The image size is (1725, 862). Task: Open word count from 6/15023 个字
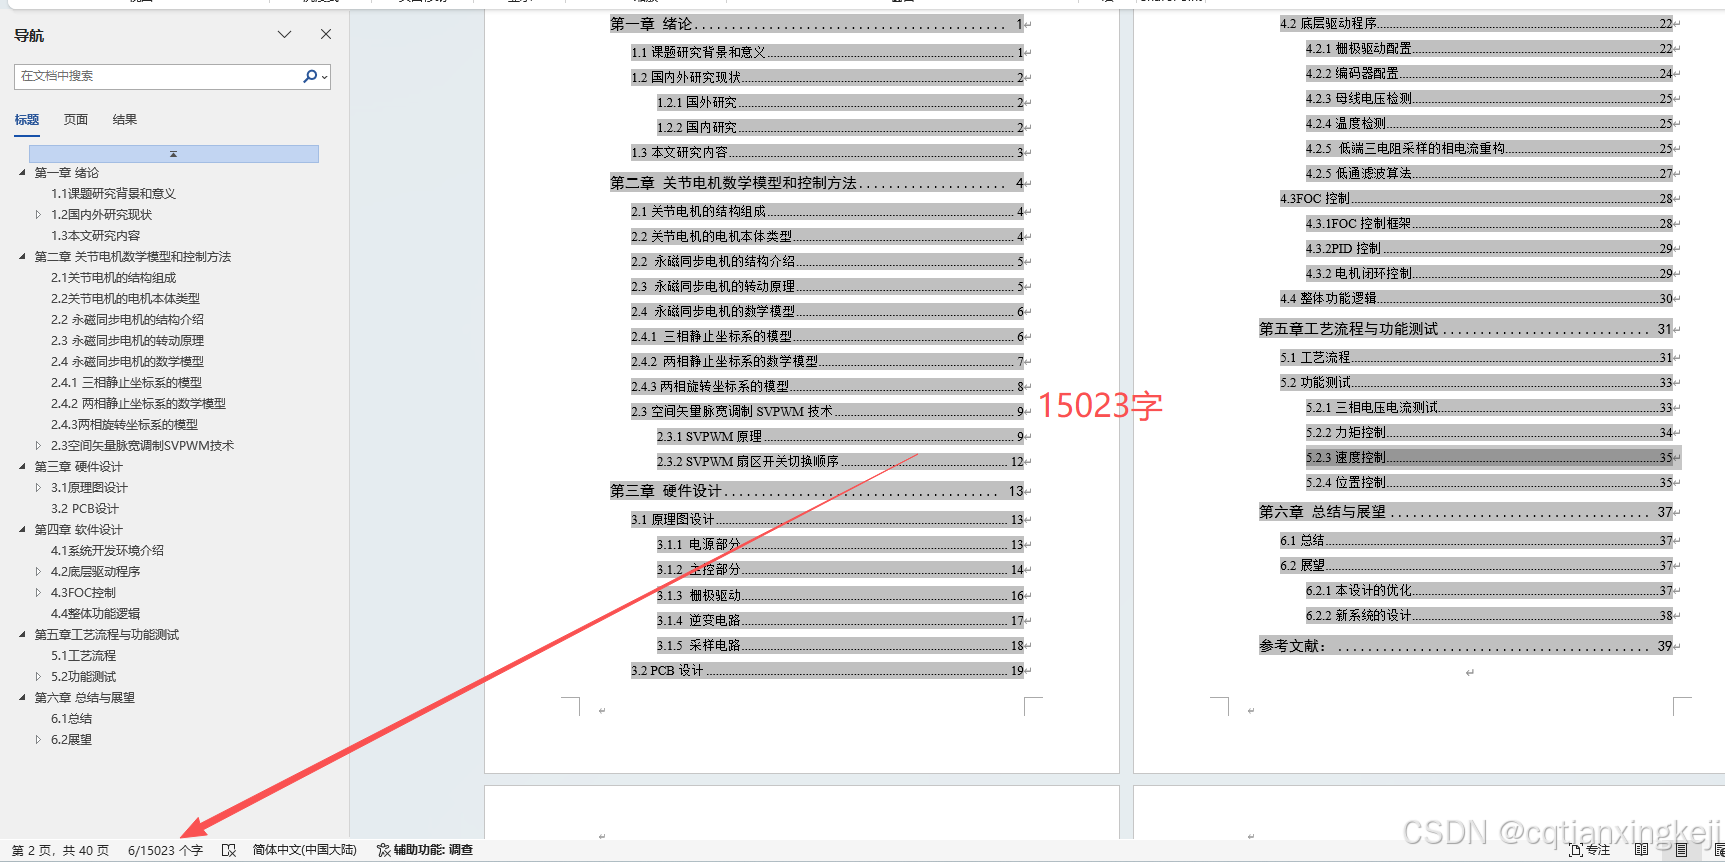click(165, 850)
